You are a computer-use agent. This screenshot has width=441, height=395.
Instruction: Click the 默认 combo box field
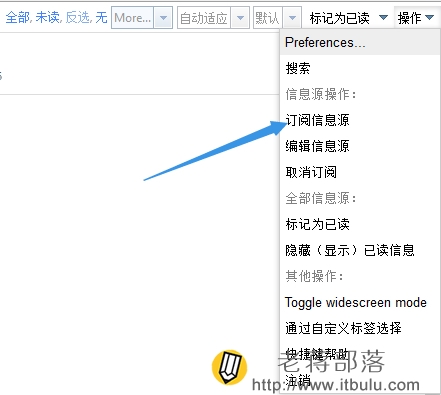[x=268, y=18]
